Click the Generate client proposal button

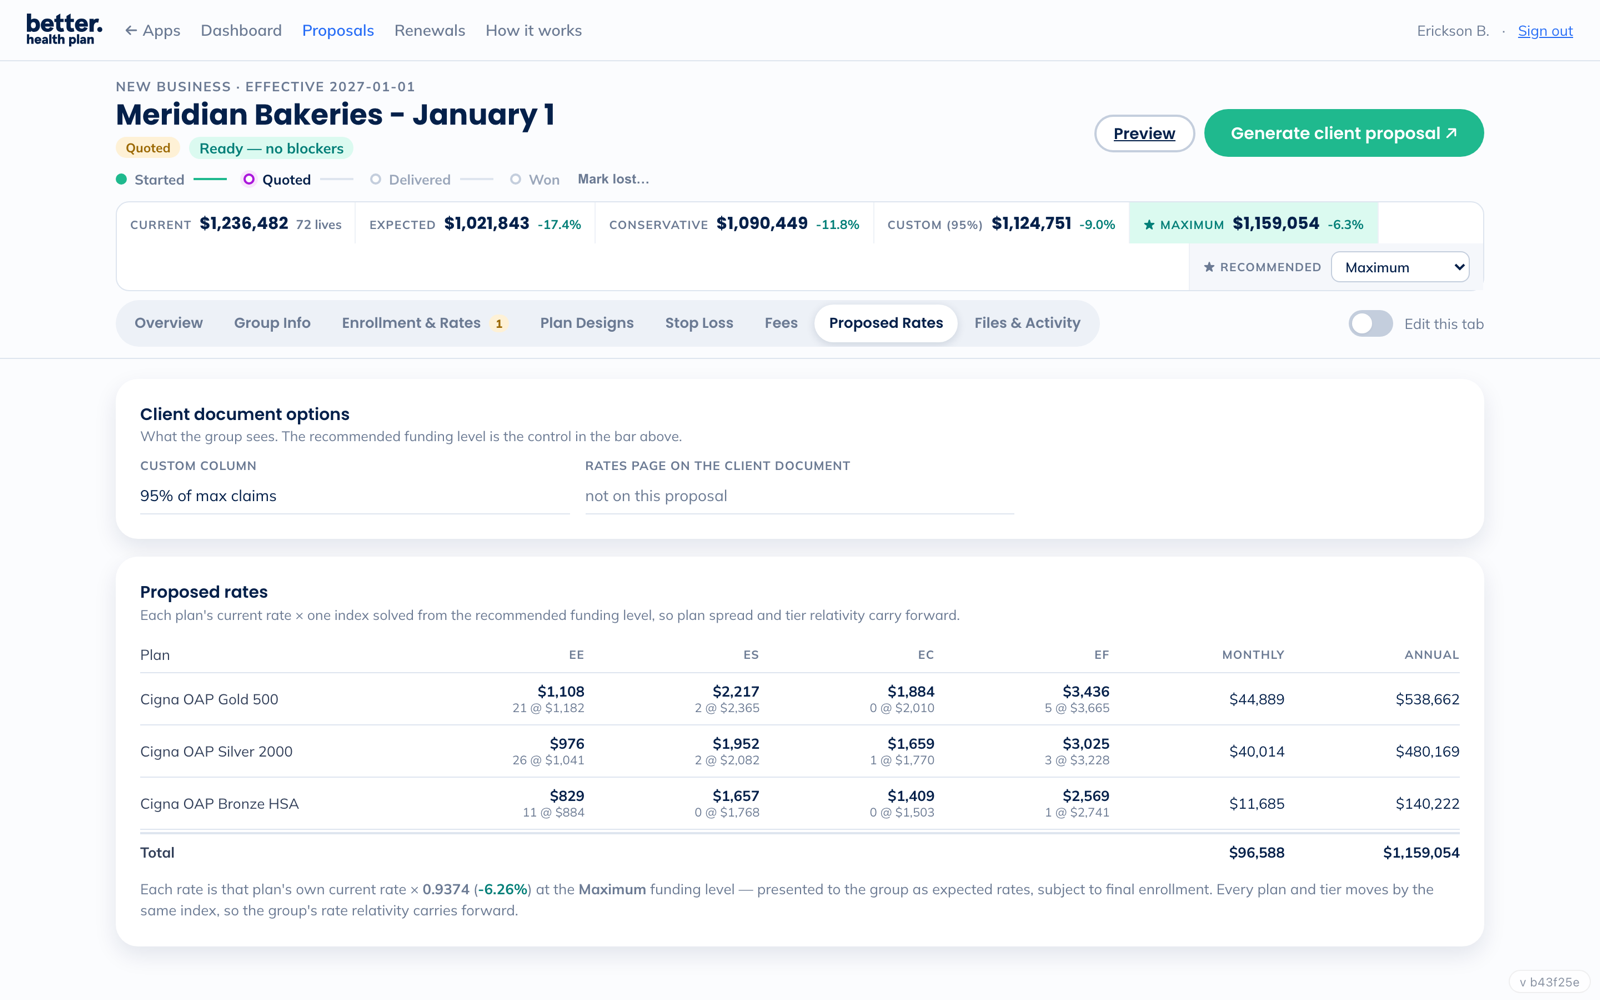click(1344, 133)
